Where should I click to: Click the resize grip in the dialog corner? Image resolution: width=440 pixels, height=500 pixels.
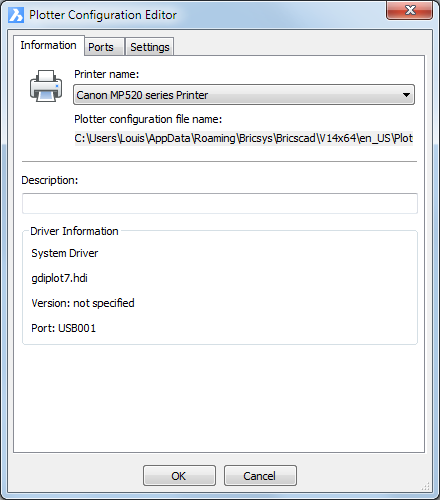[x=426, y=486]
